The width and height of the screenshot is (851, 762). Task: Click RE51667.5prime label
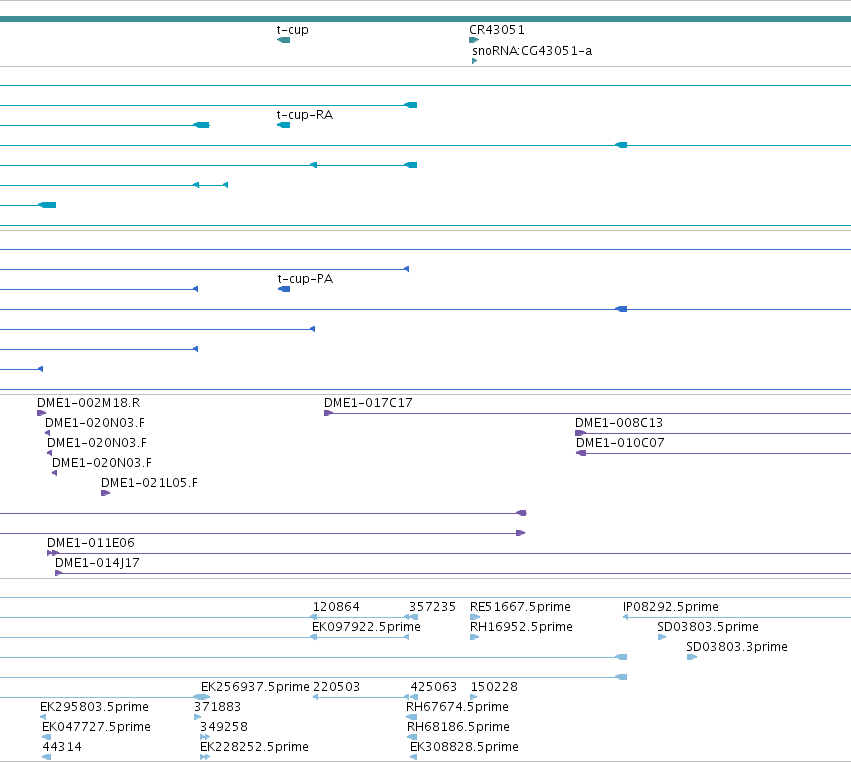pos(520,607)
